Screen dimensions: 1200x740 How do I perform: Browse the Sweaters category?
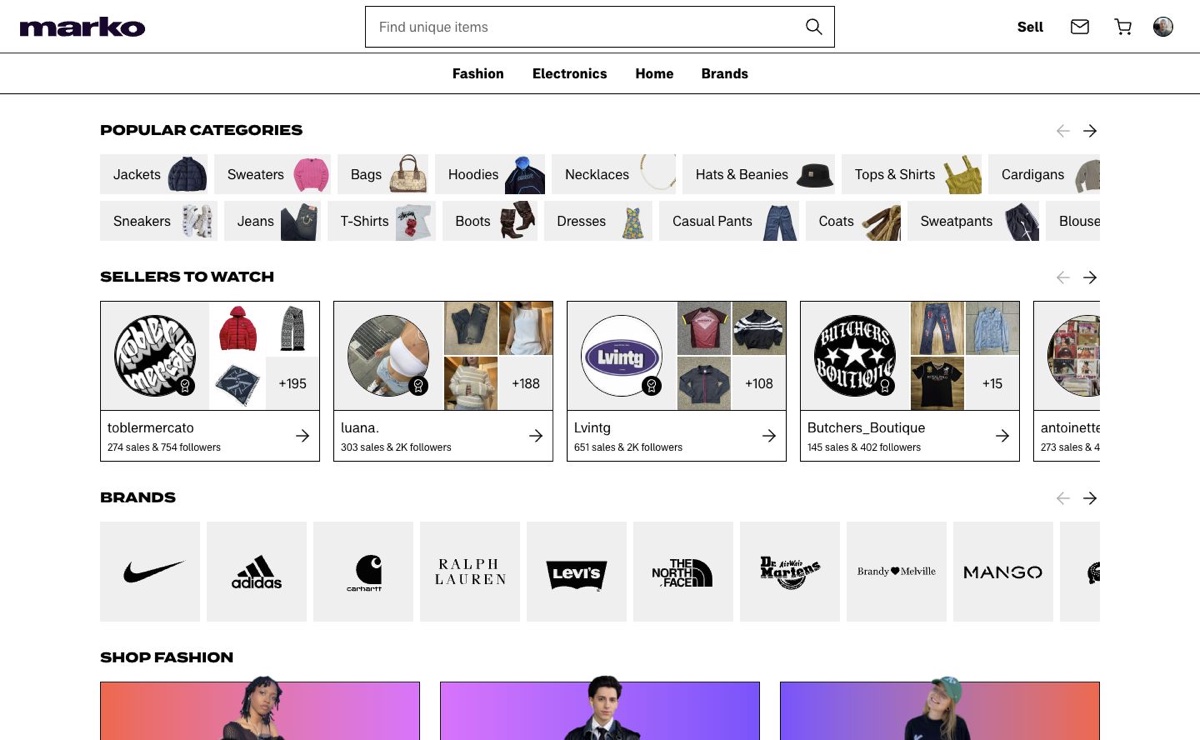coord(272,174)
